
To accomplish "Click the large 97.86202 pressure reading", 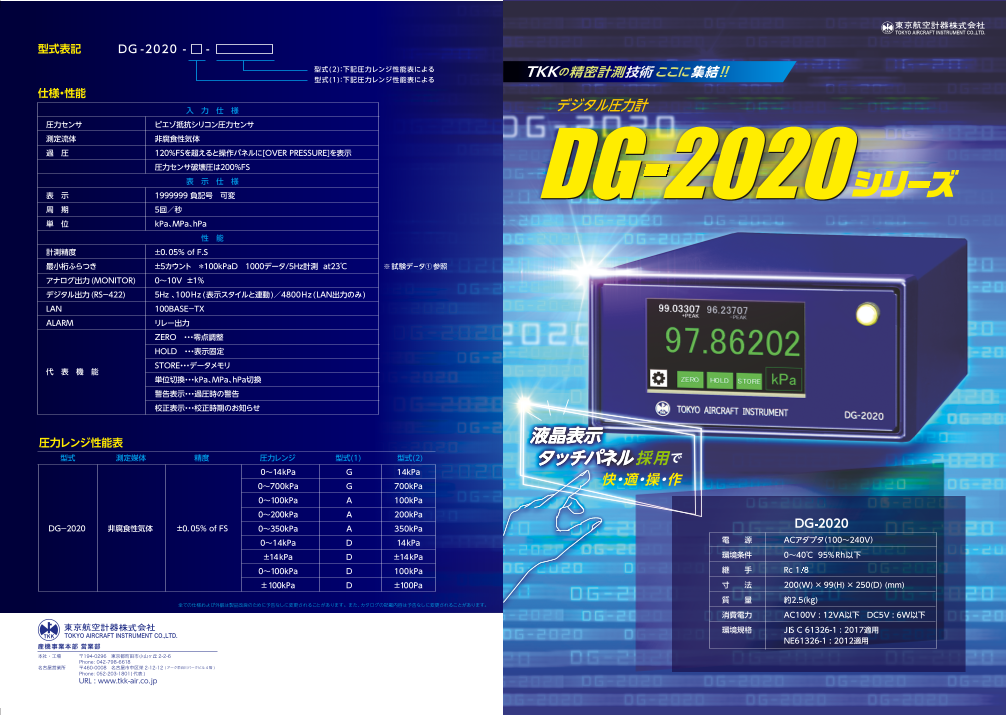I will (734, 343).
